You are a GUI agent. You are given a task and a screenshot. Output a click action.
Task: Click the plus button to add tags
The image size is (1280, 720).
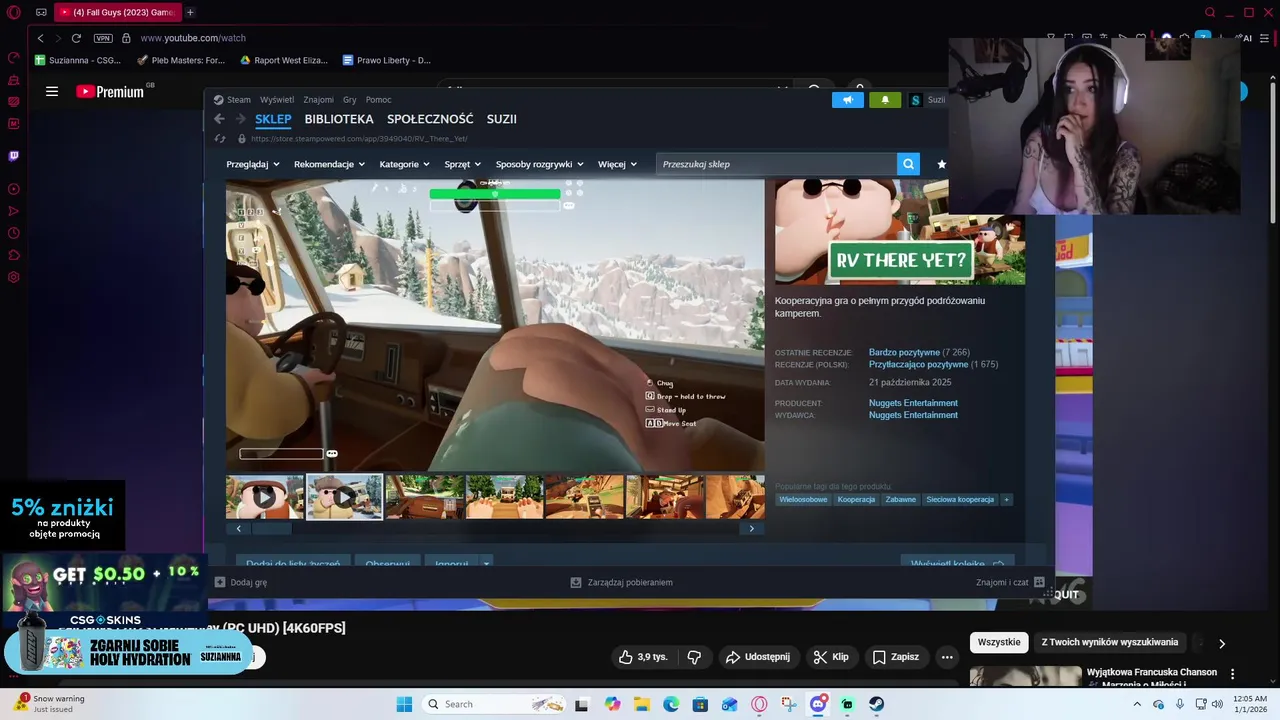[x=1006, y=499]
